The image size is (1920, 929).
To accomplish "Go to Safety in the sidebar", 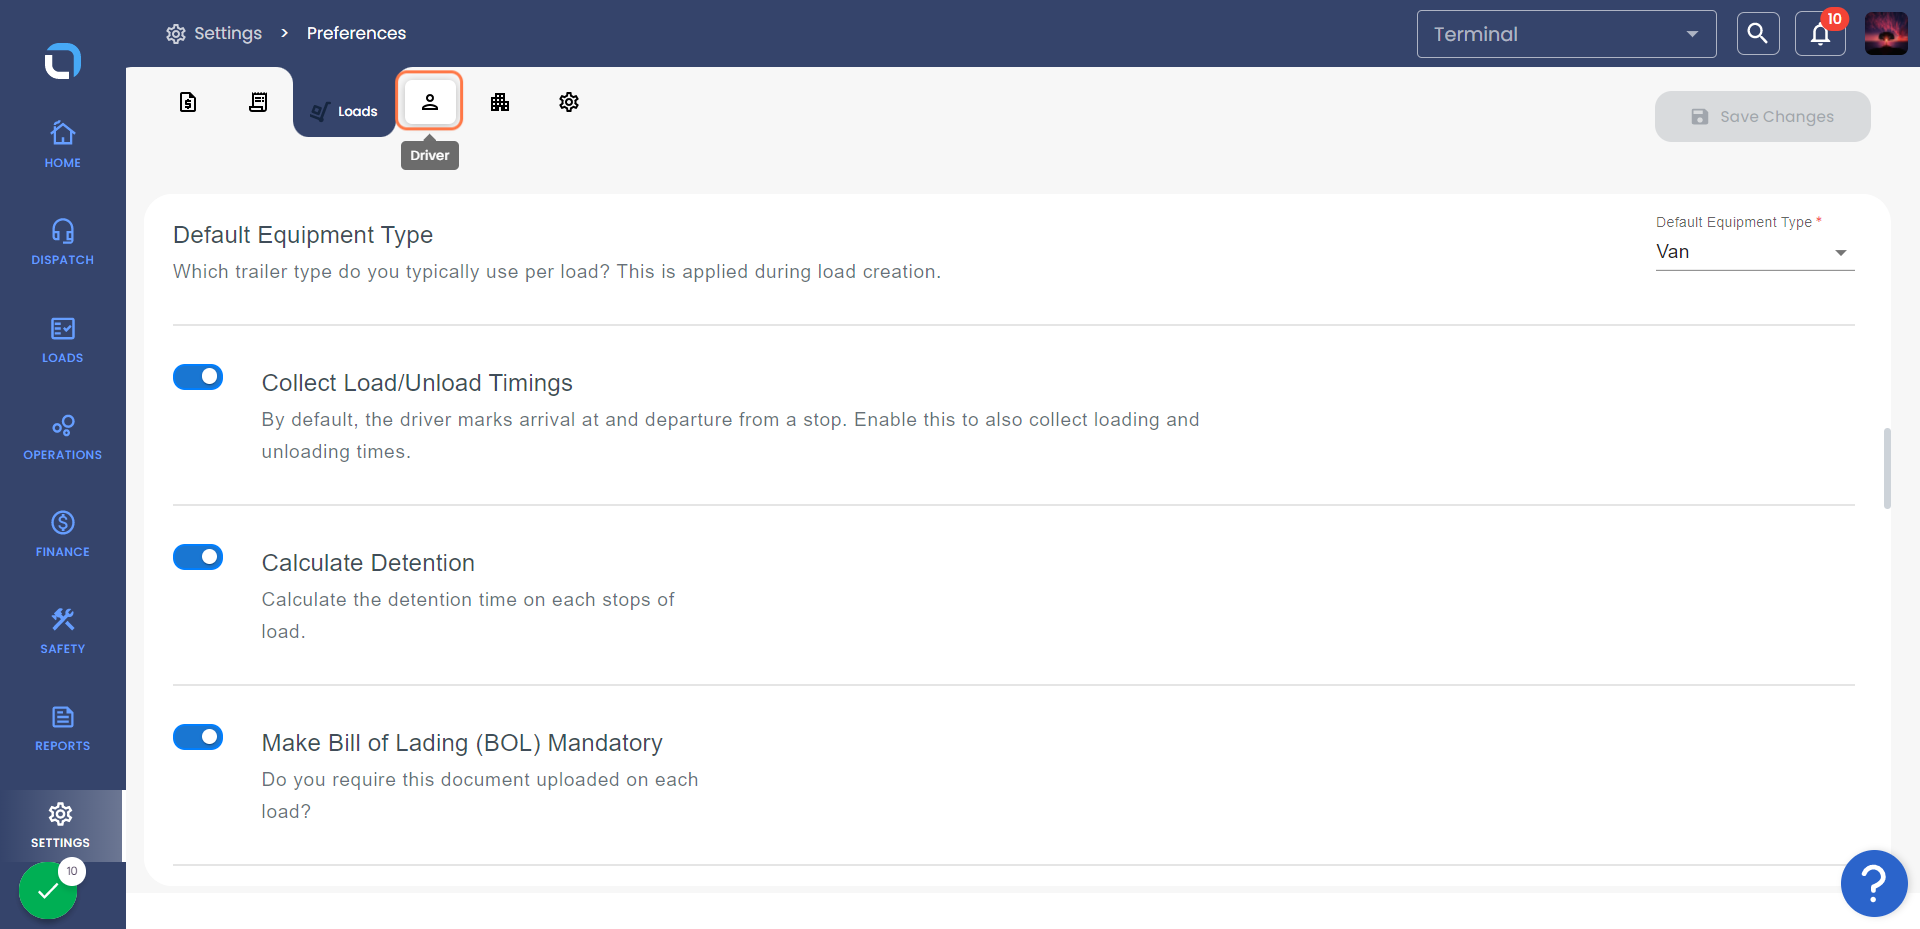I will tap(62, 631).
